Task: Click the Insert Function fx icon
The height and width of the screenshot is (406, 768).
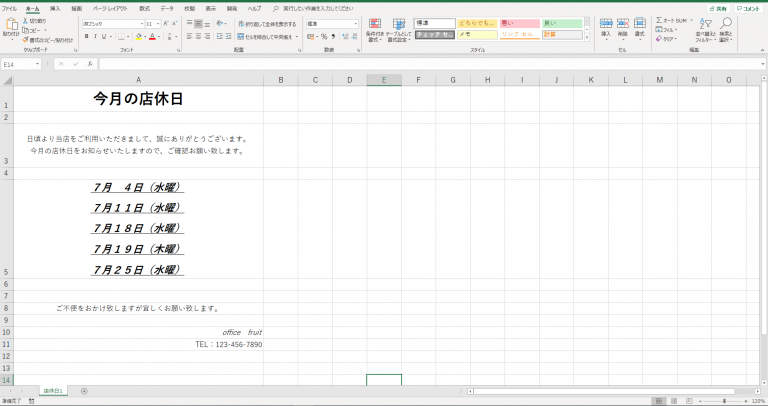Action: click(87, 64)
